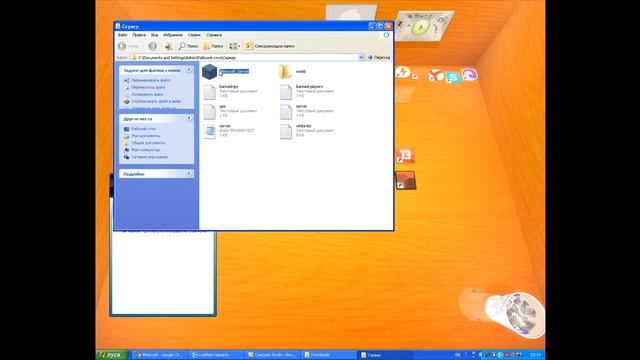Image resolution: width=640 pixels, height=360 pixels.
Task: Open the Views dropdown in toolbar
Action: coord(235,46)
